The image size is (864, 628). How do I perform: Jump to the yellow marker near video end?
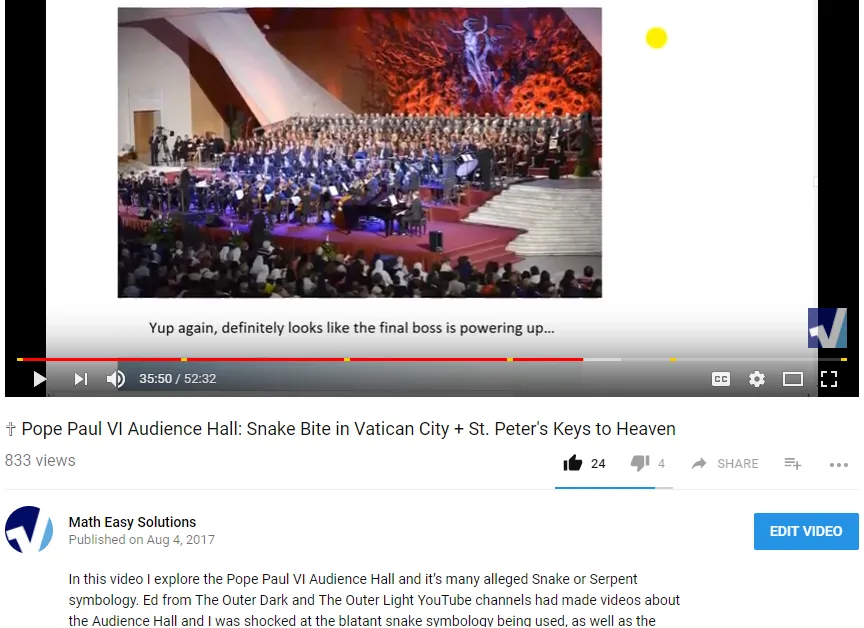844,359
